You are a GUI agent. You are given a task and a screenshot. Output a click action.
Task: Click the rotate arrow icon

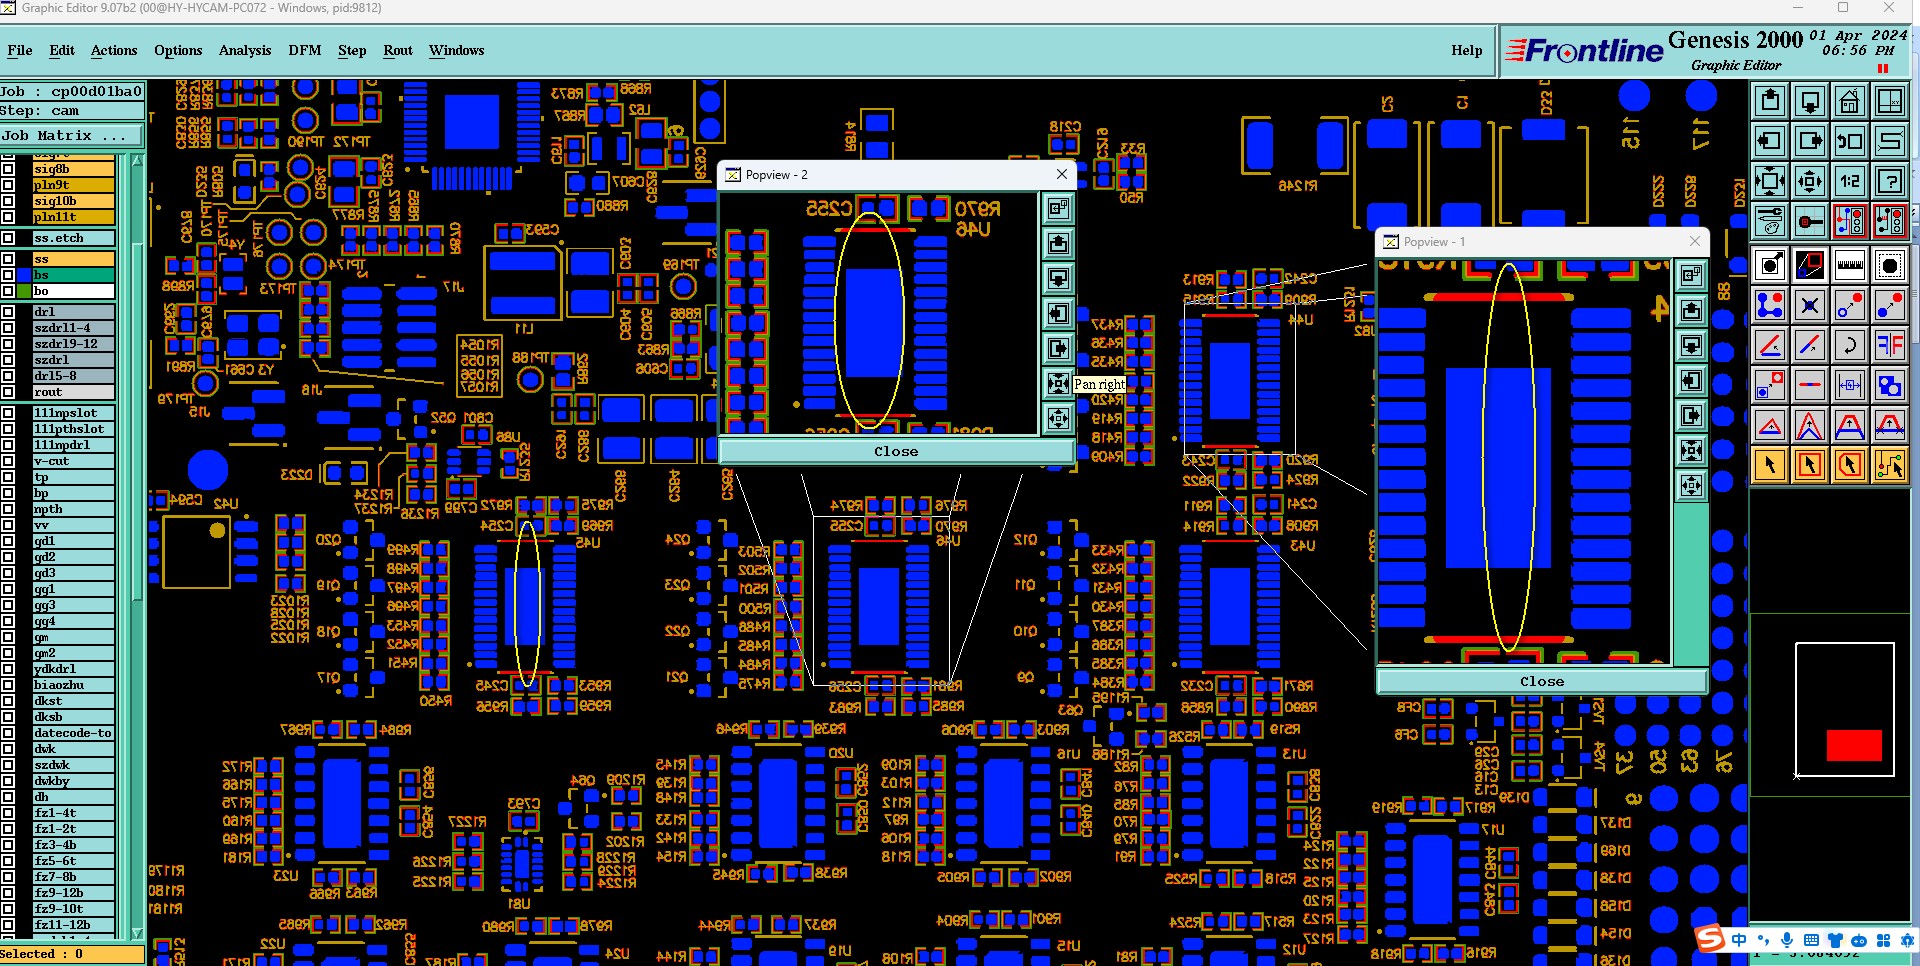coord(1850,345)
